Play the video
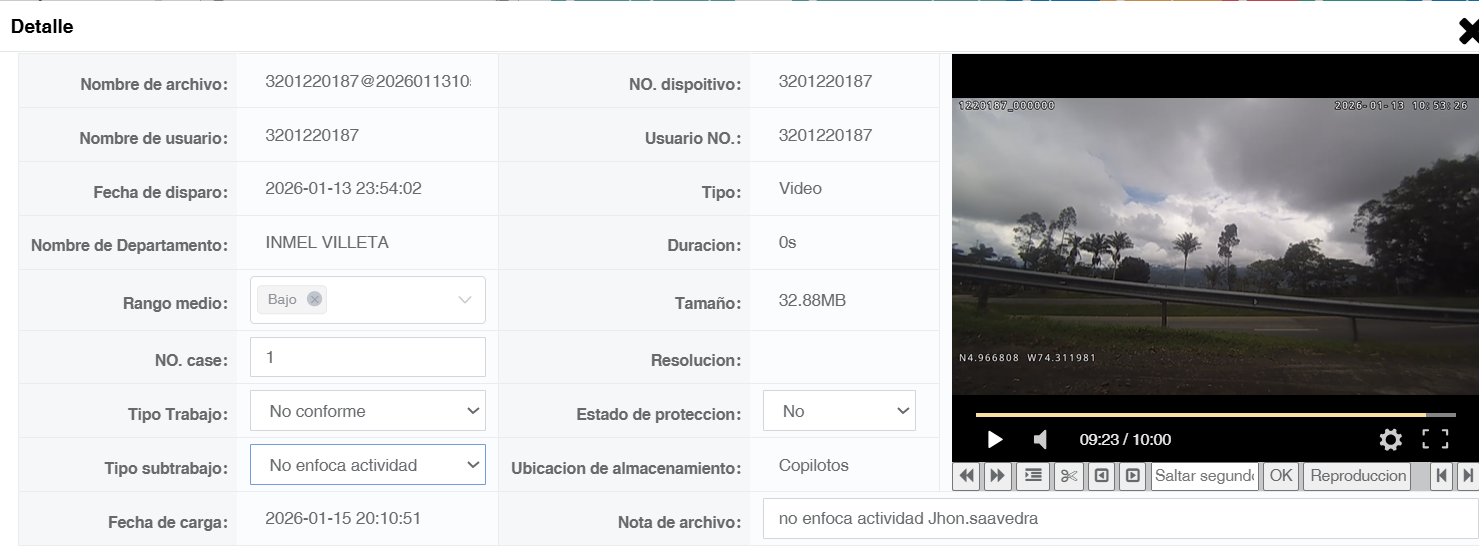Screen dimensions: 1479x553 (x=994, y=439)
